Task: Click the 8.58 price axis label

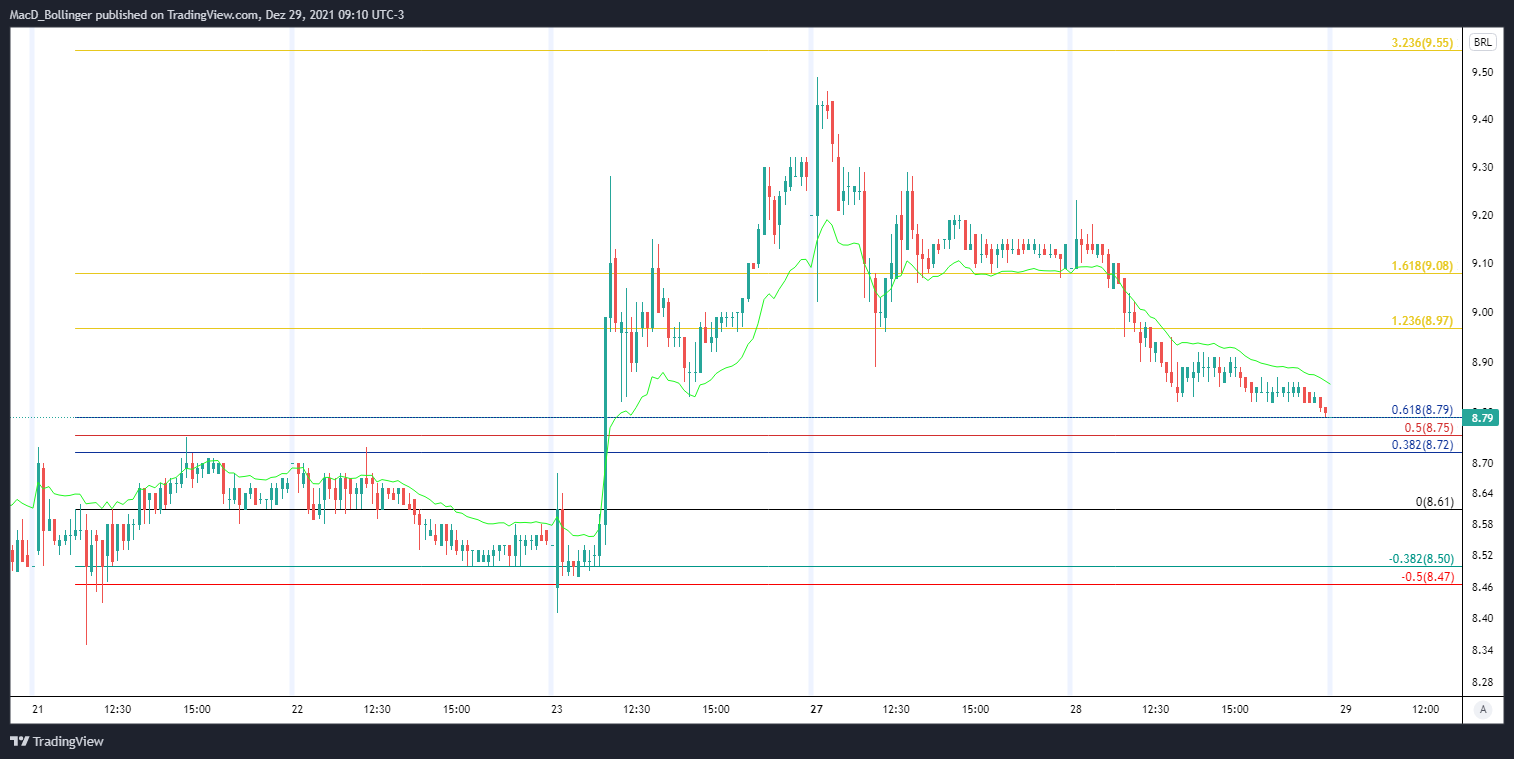Action: point(1482,525)
